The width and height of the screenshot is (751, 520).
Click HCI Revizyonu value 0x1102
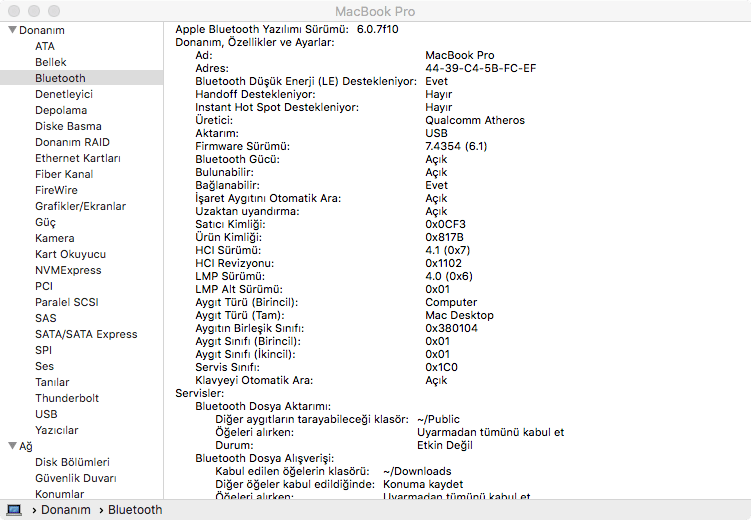(444, 263)
